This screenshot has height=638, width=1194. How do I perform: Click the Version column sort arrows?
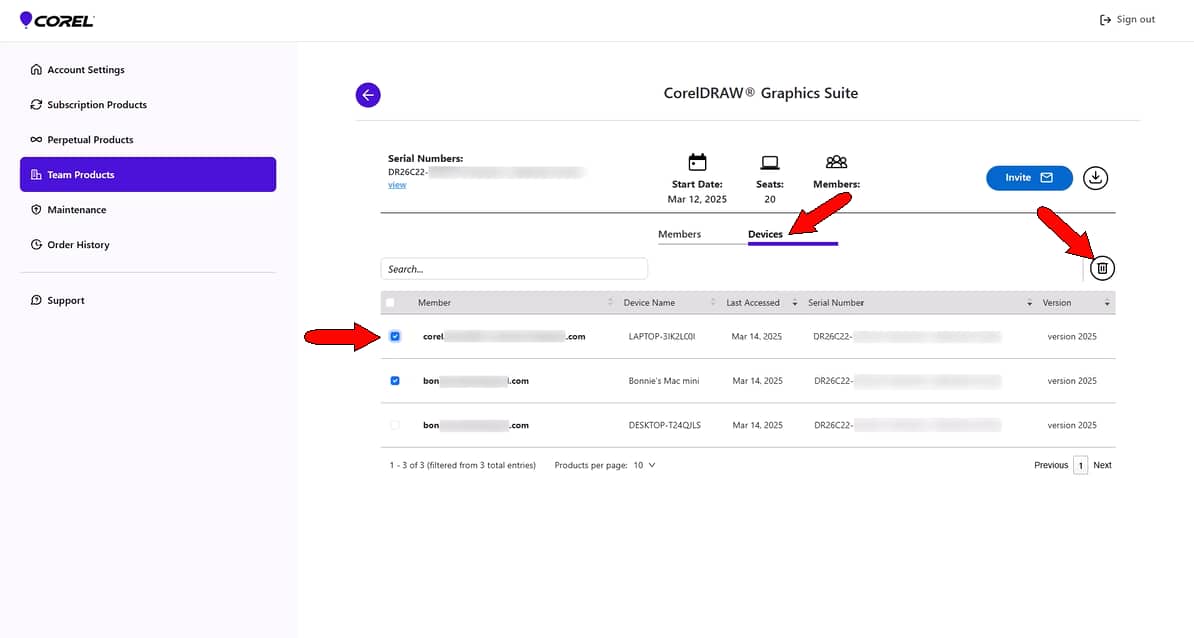coord(1107,302)
